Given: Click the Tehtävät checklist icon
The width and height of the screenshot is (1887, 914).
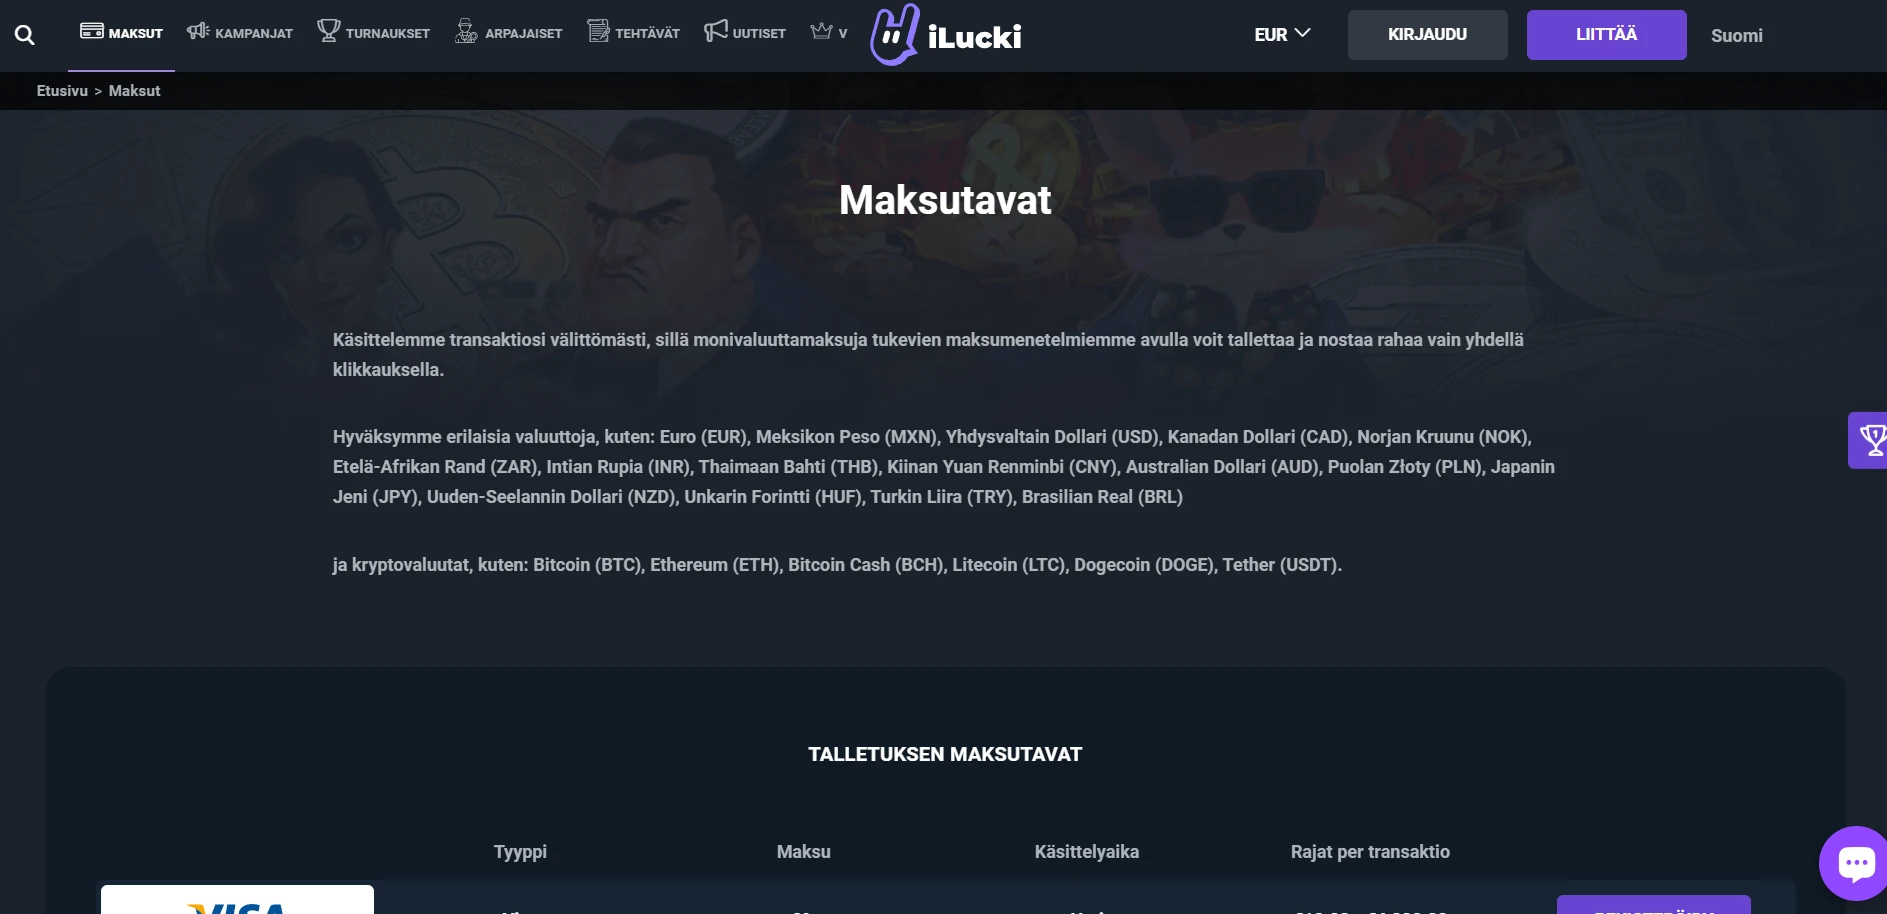Looking at the screenshot, I should (x=598, y=31).
